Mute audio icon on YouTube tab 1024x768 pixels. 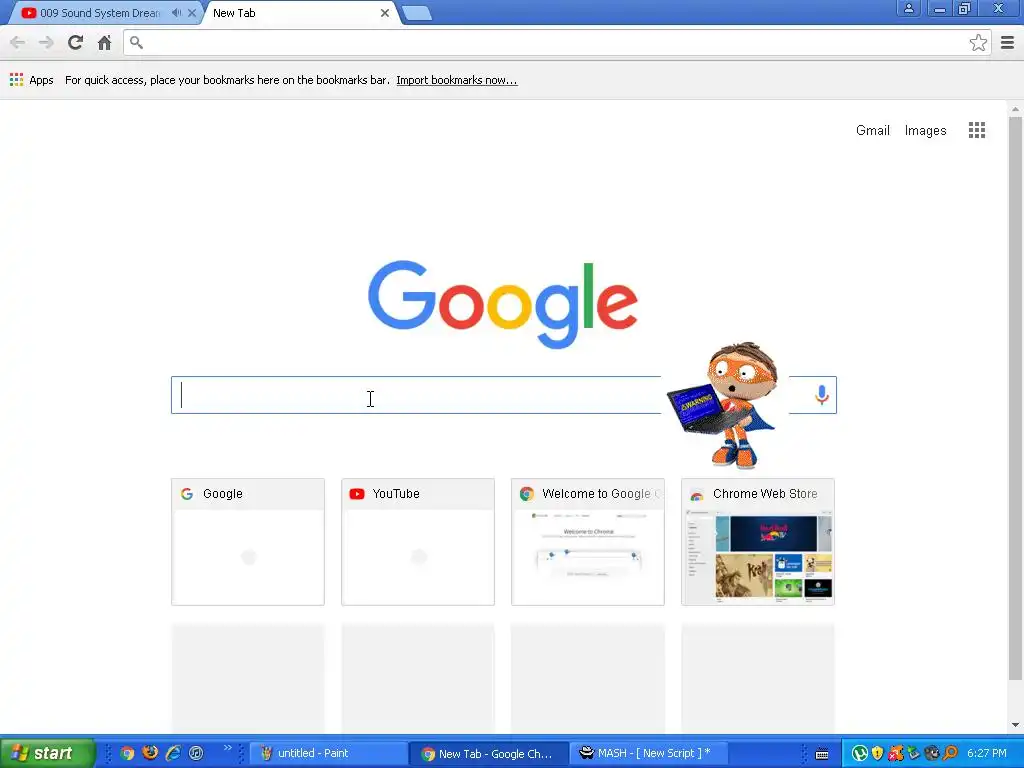coord(176,13)
